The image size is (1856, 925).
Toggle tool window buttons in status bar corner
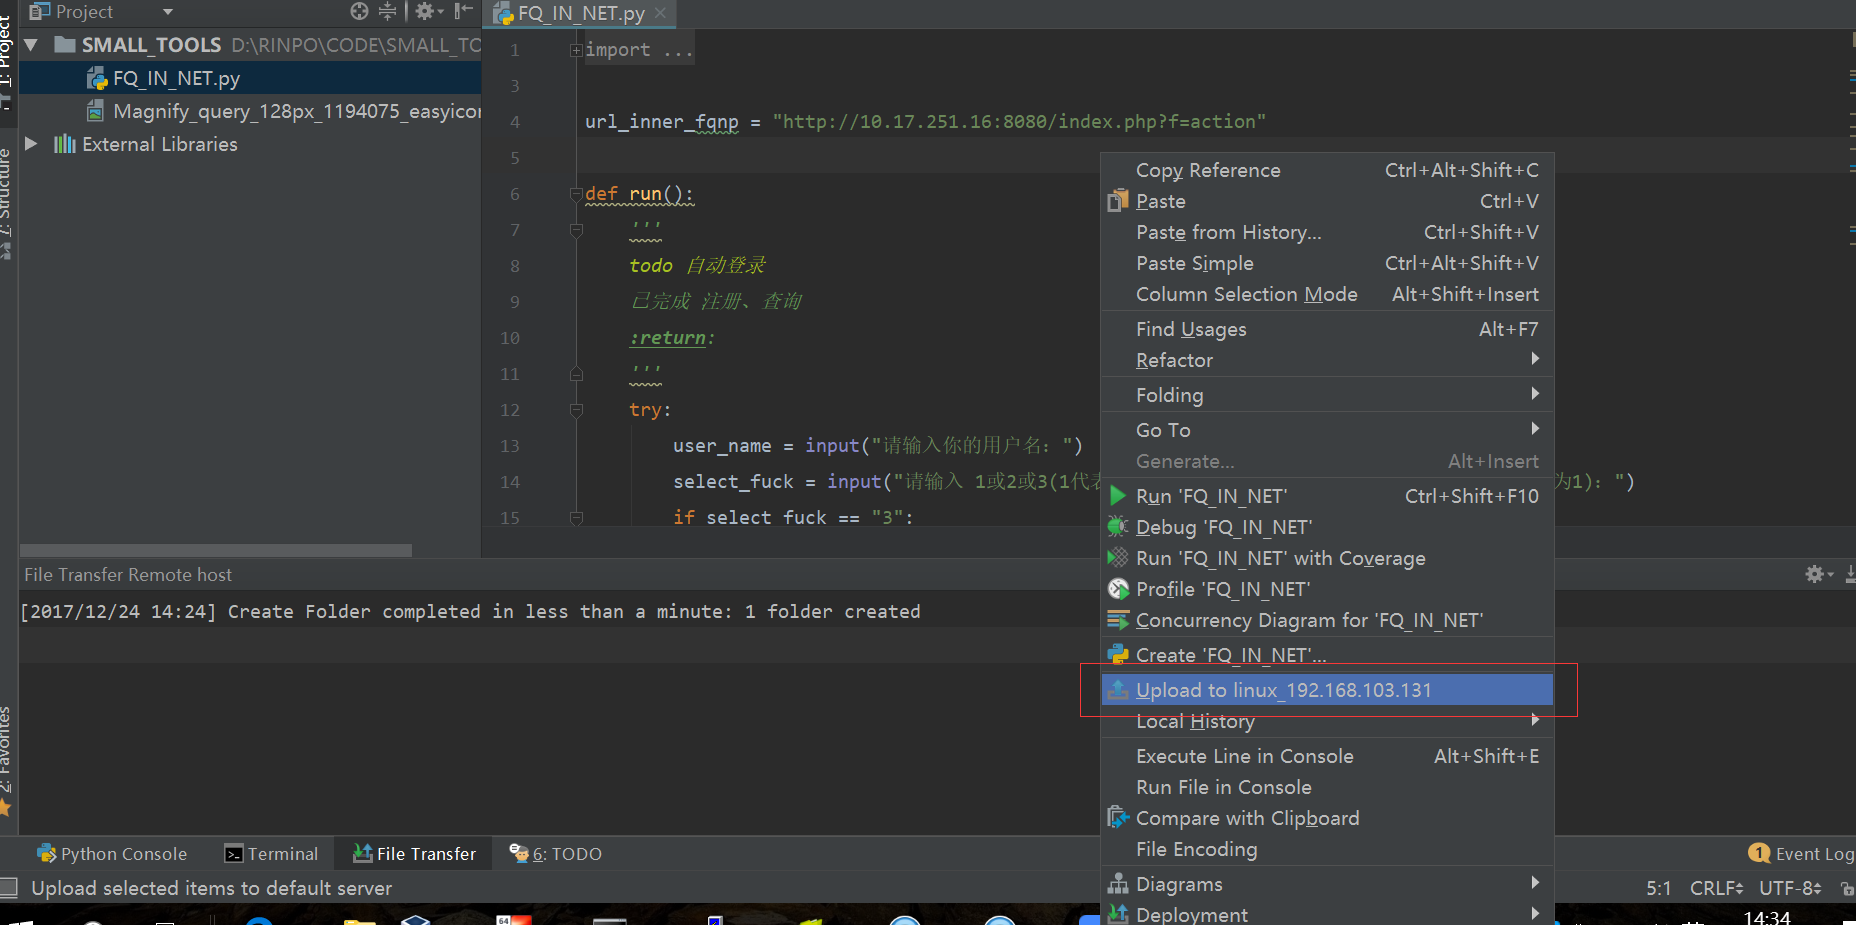(9, 888)
